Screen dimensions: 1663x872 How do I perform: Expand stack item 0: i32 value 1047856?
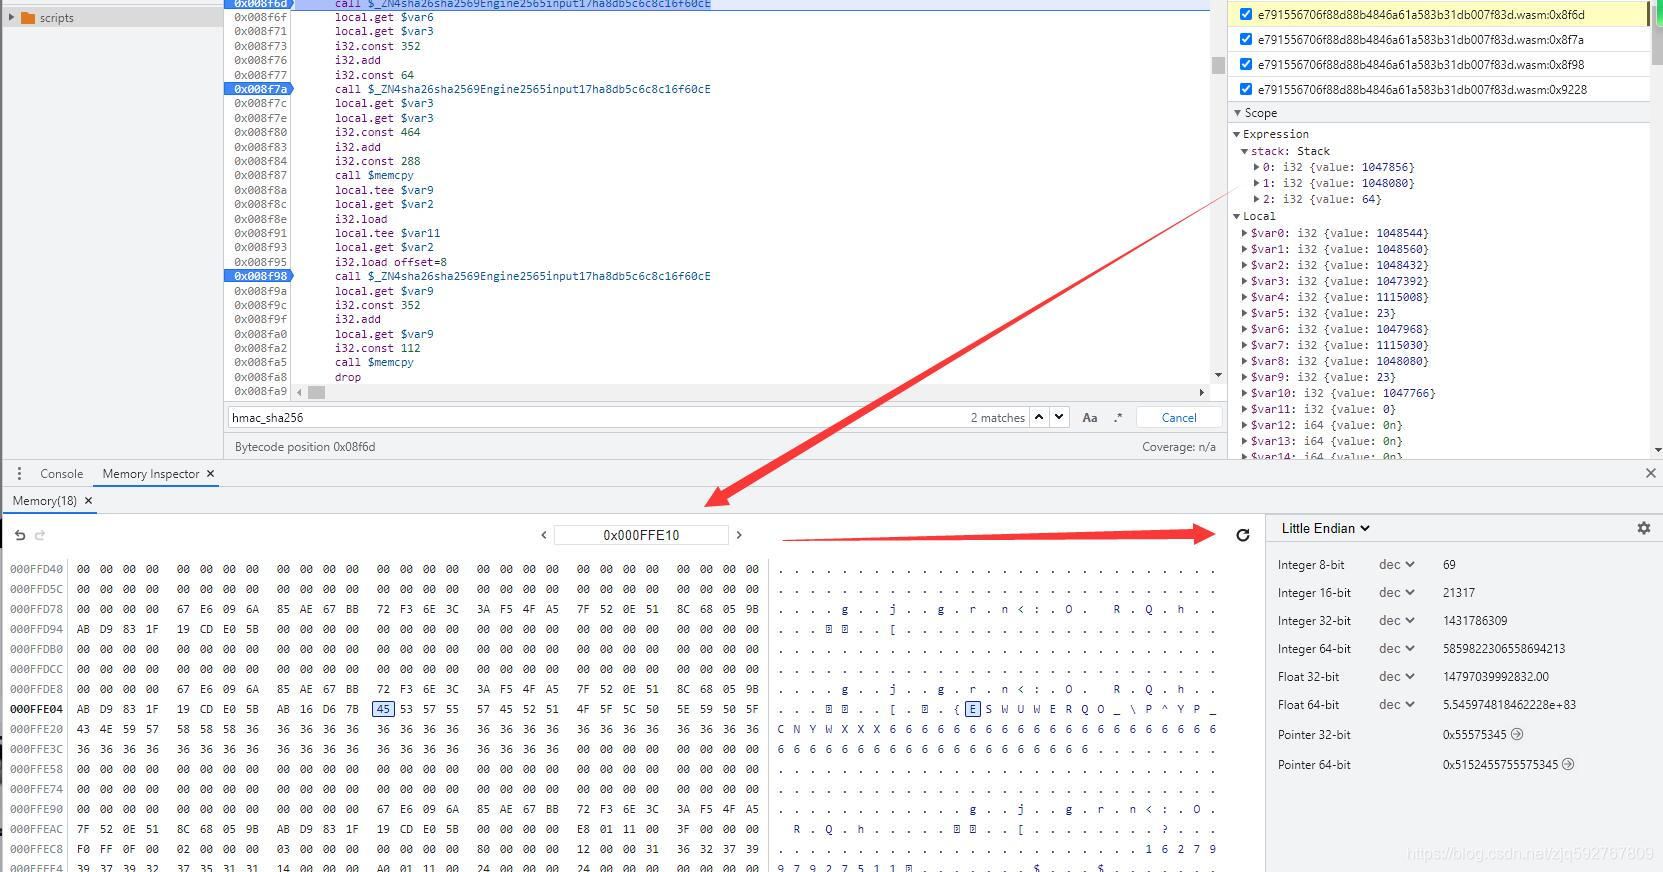click(1257, 167)
